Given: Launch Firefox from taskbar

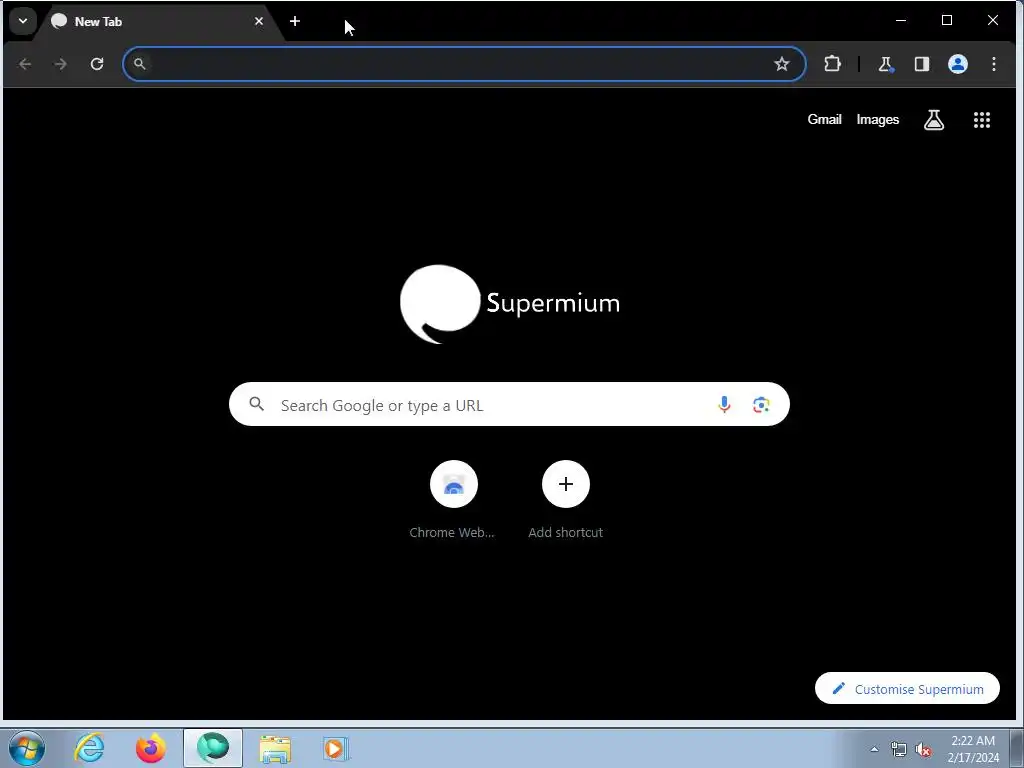Looking at the screenshot, I should click(150, 748).
